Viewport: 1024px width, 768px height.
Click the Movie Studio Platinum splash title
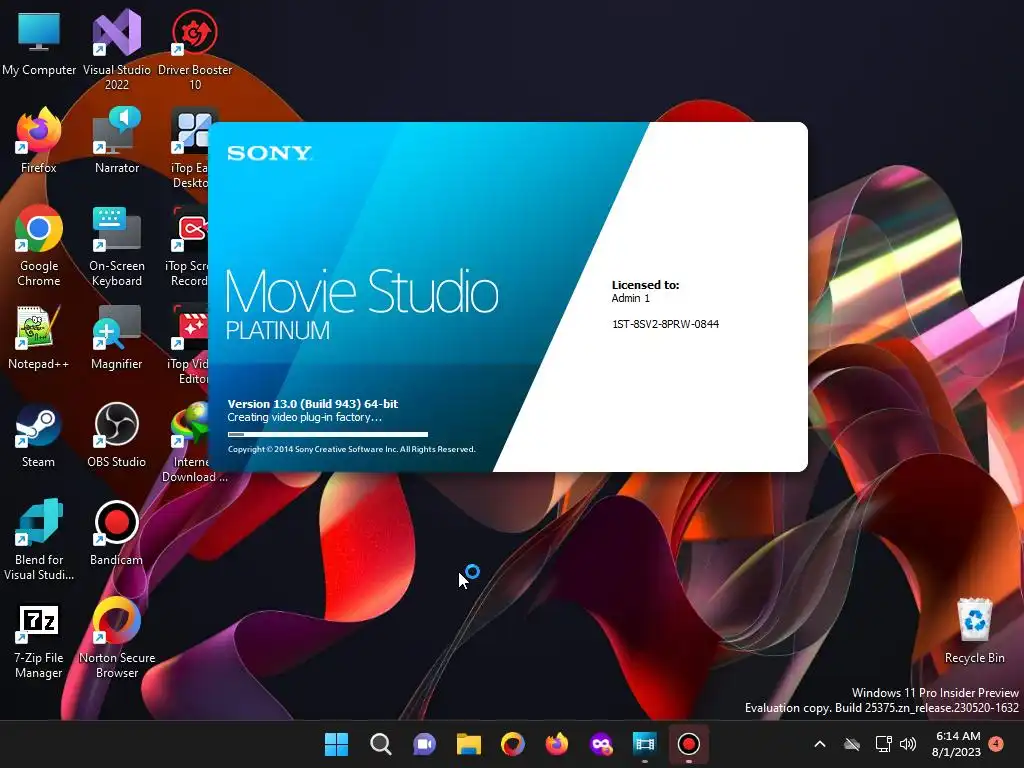tap(362, 304)
